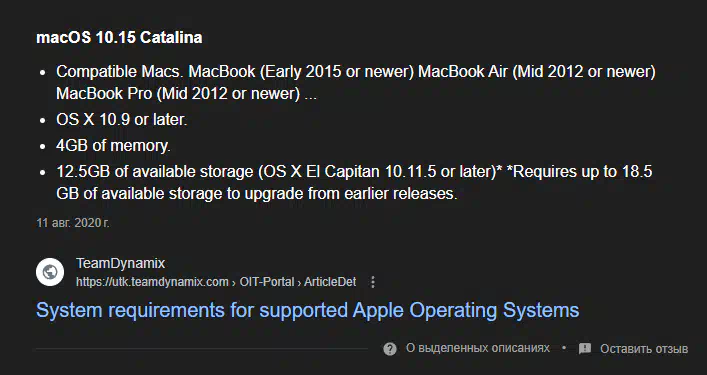Open System requirements for supported Apple Operating Systems
The width and height of the screenshot is (707, 375).
point(308,310)
